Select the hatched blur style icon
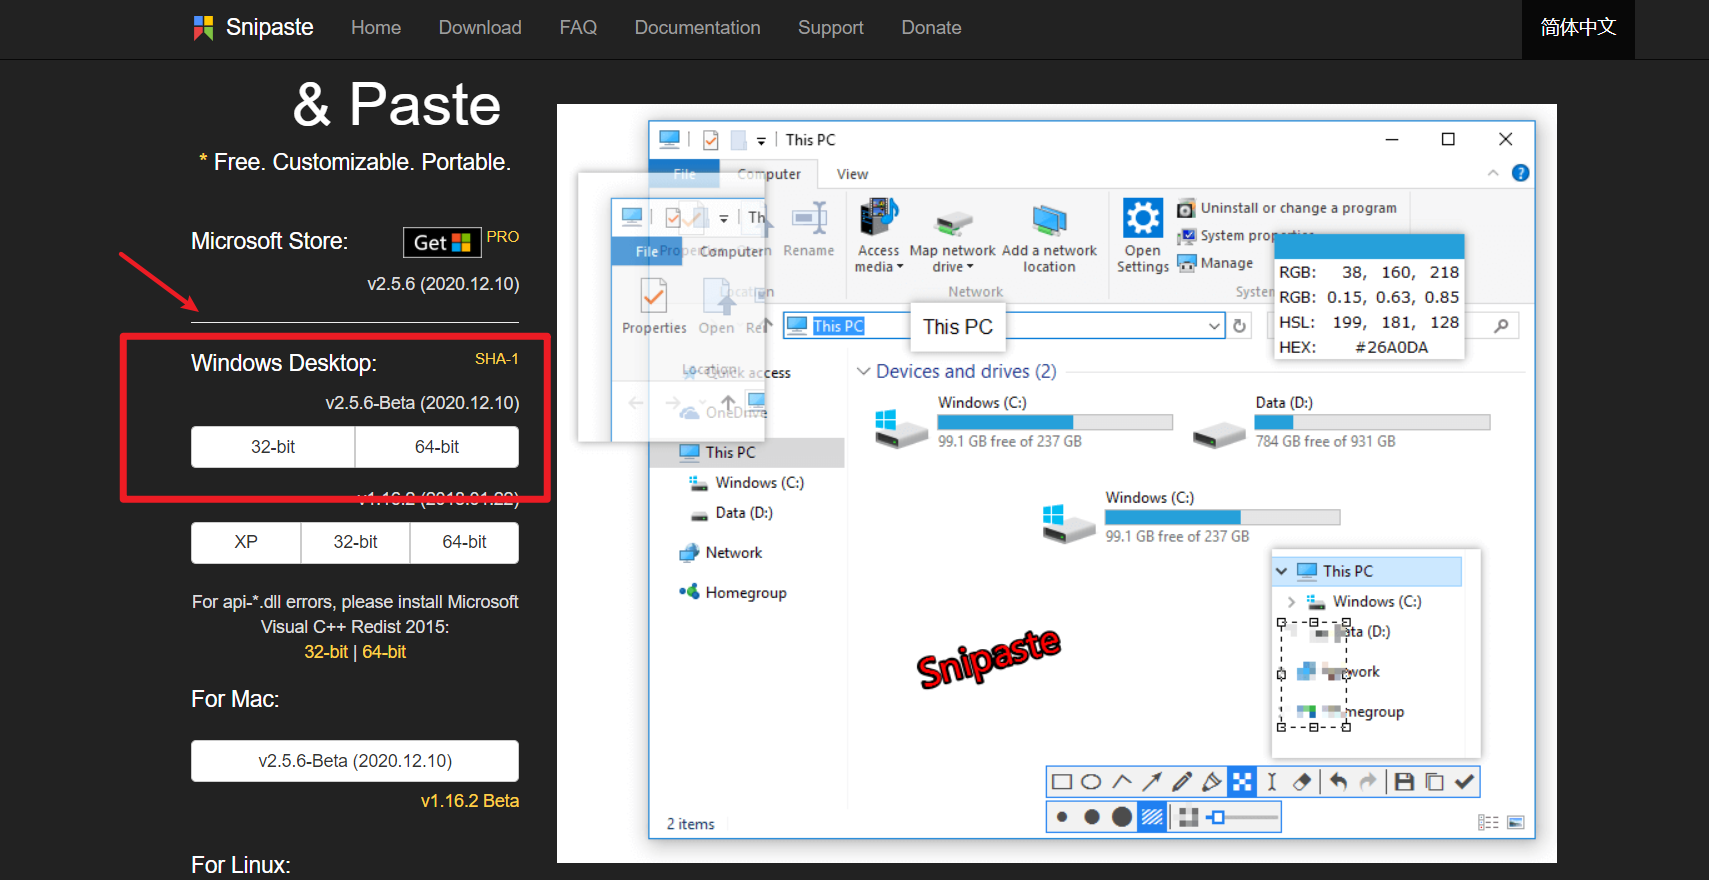Image resolution: width=1709 pixels, height=880 pixels. (1152, 817)
